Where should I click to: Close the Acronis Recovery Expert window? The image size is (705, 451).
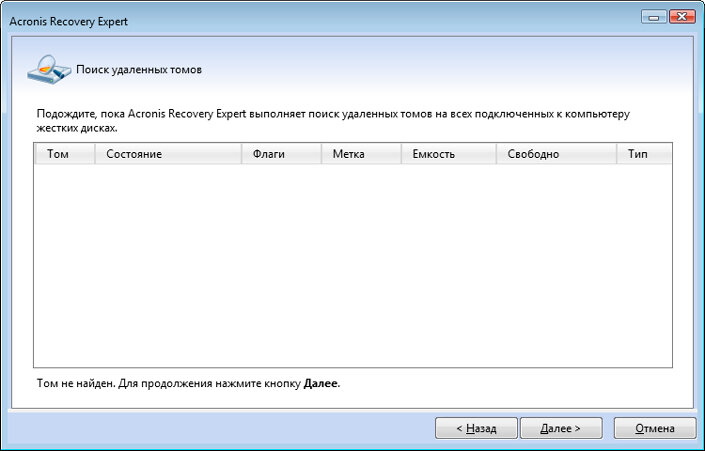(x=682, y=18)
